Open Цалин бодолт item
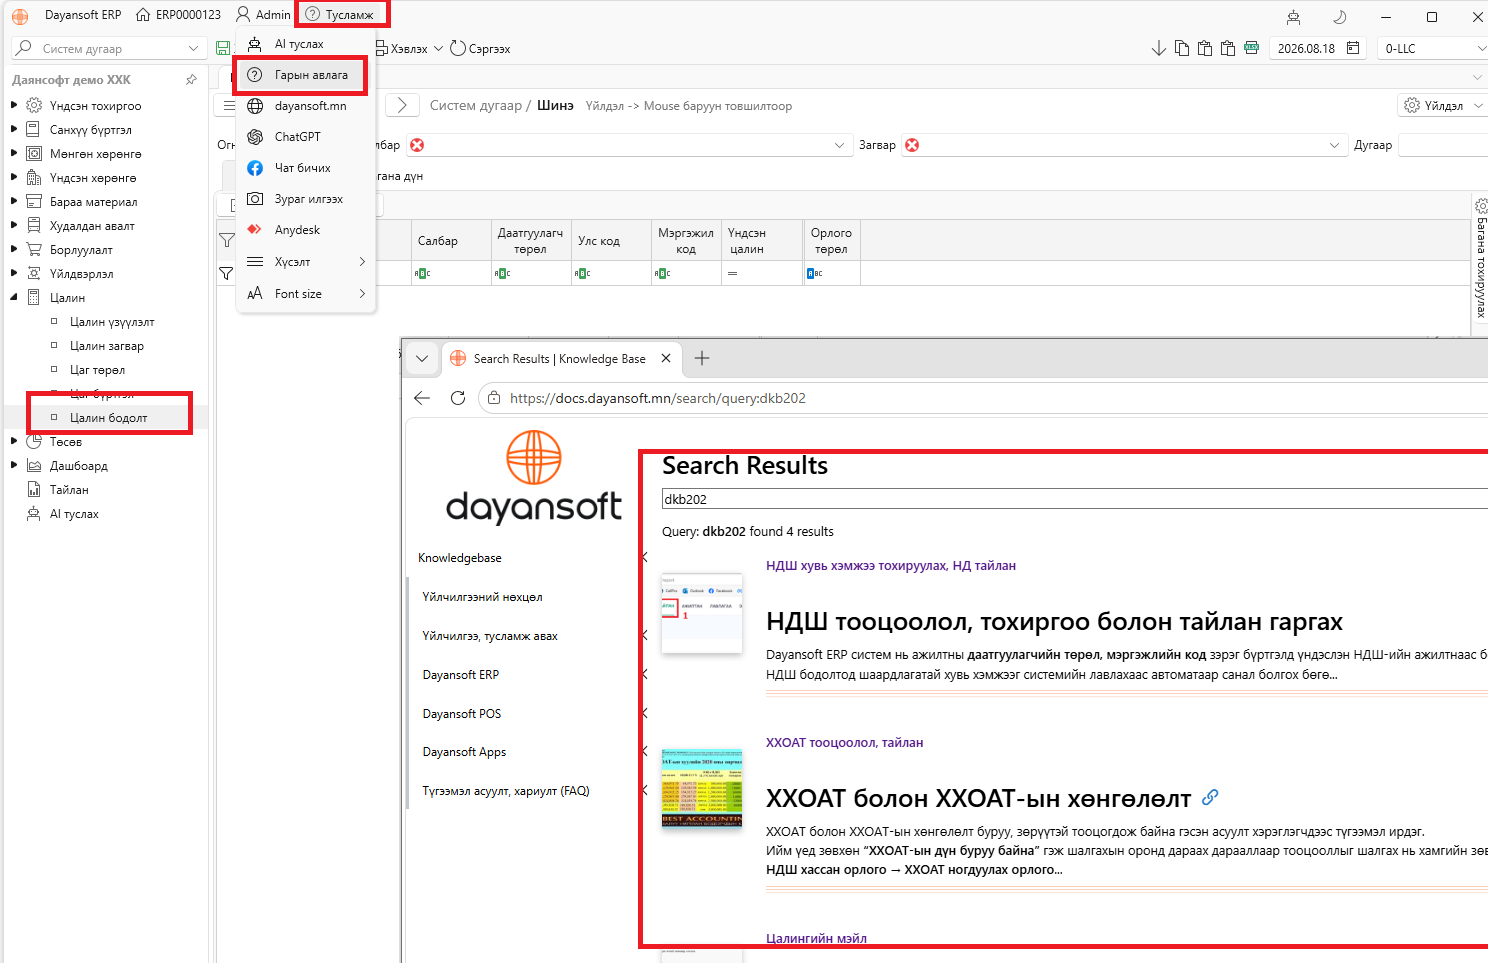1488x963 pixels. pyautogui.click(x=108, y=418)
